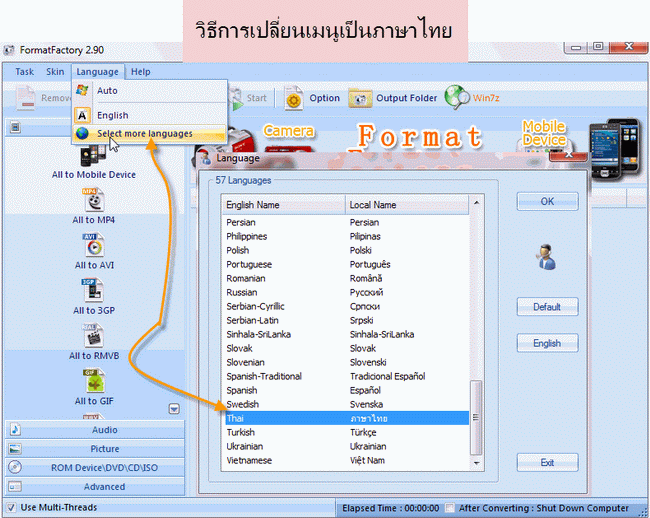This screenshot has height=518, width=650.
Task: Open the Help menu
Action: tap(141, 72)
